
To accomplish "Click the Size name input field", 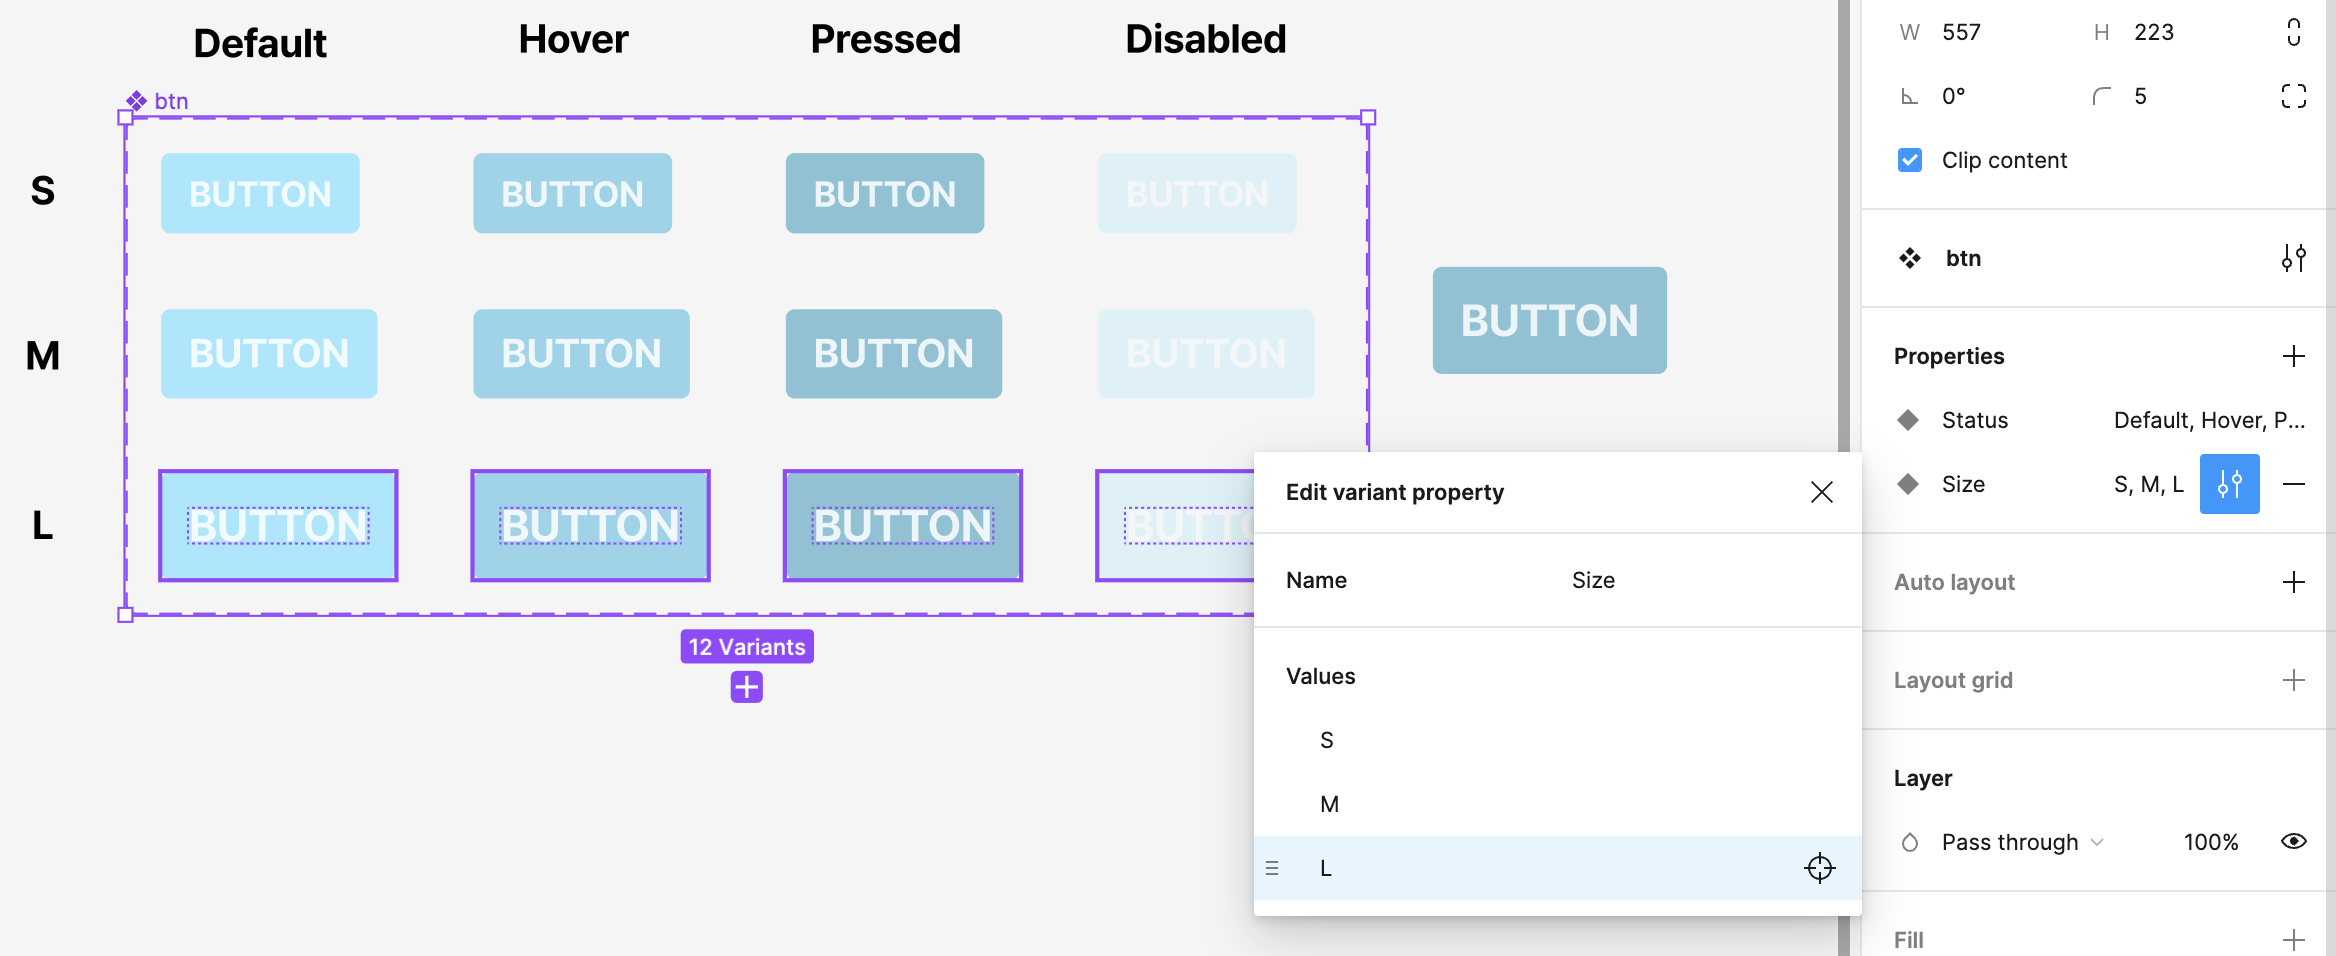I will click(x=1700, y=580).
